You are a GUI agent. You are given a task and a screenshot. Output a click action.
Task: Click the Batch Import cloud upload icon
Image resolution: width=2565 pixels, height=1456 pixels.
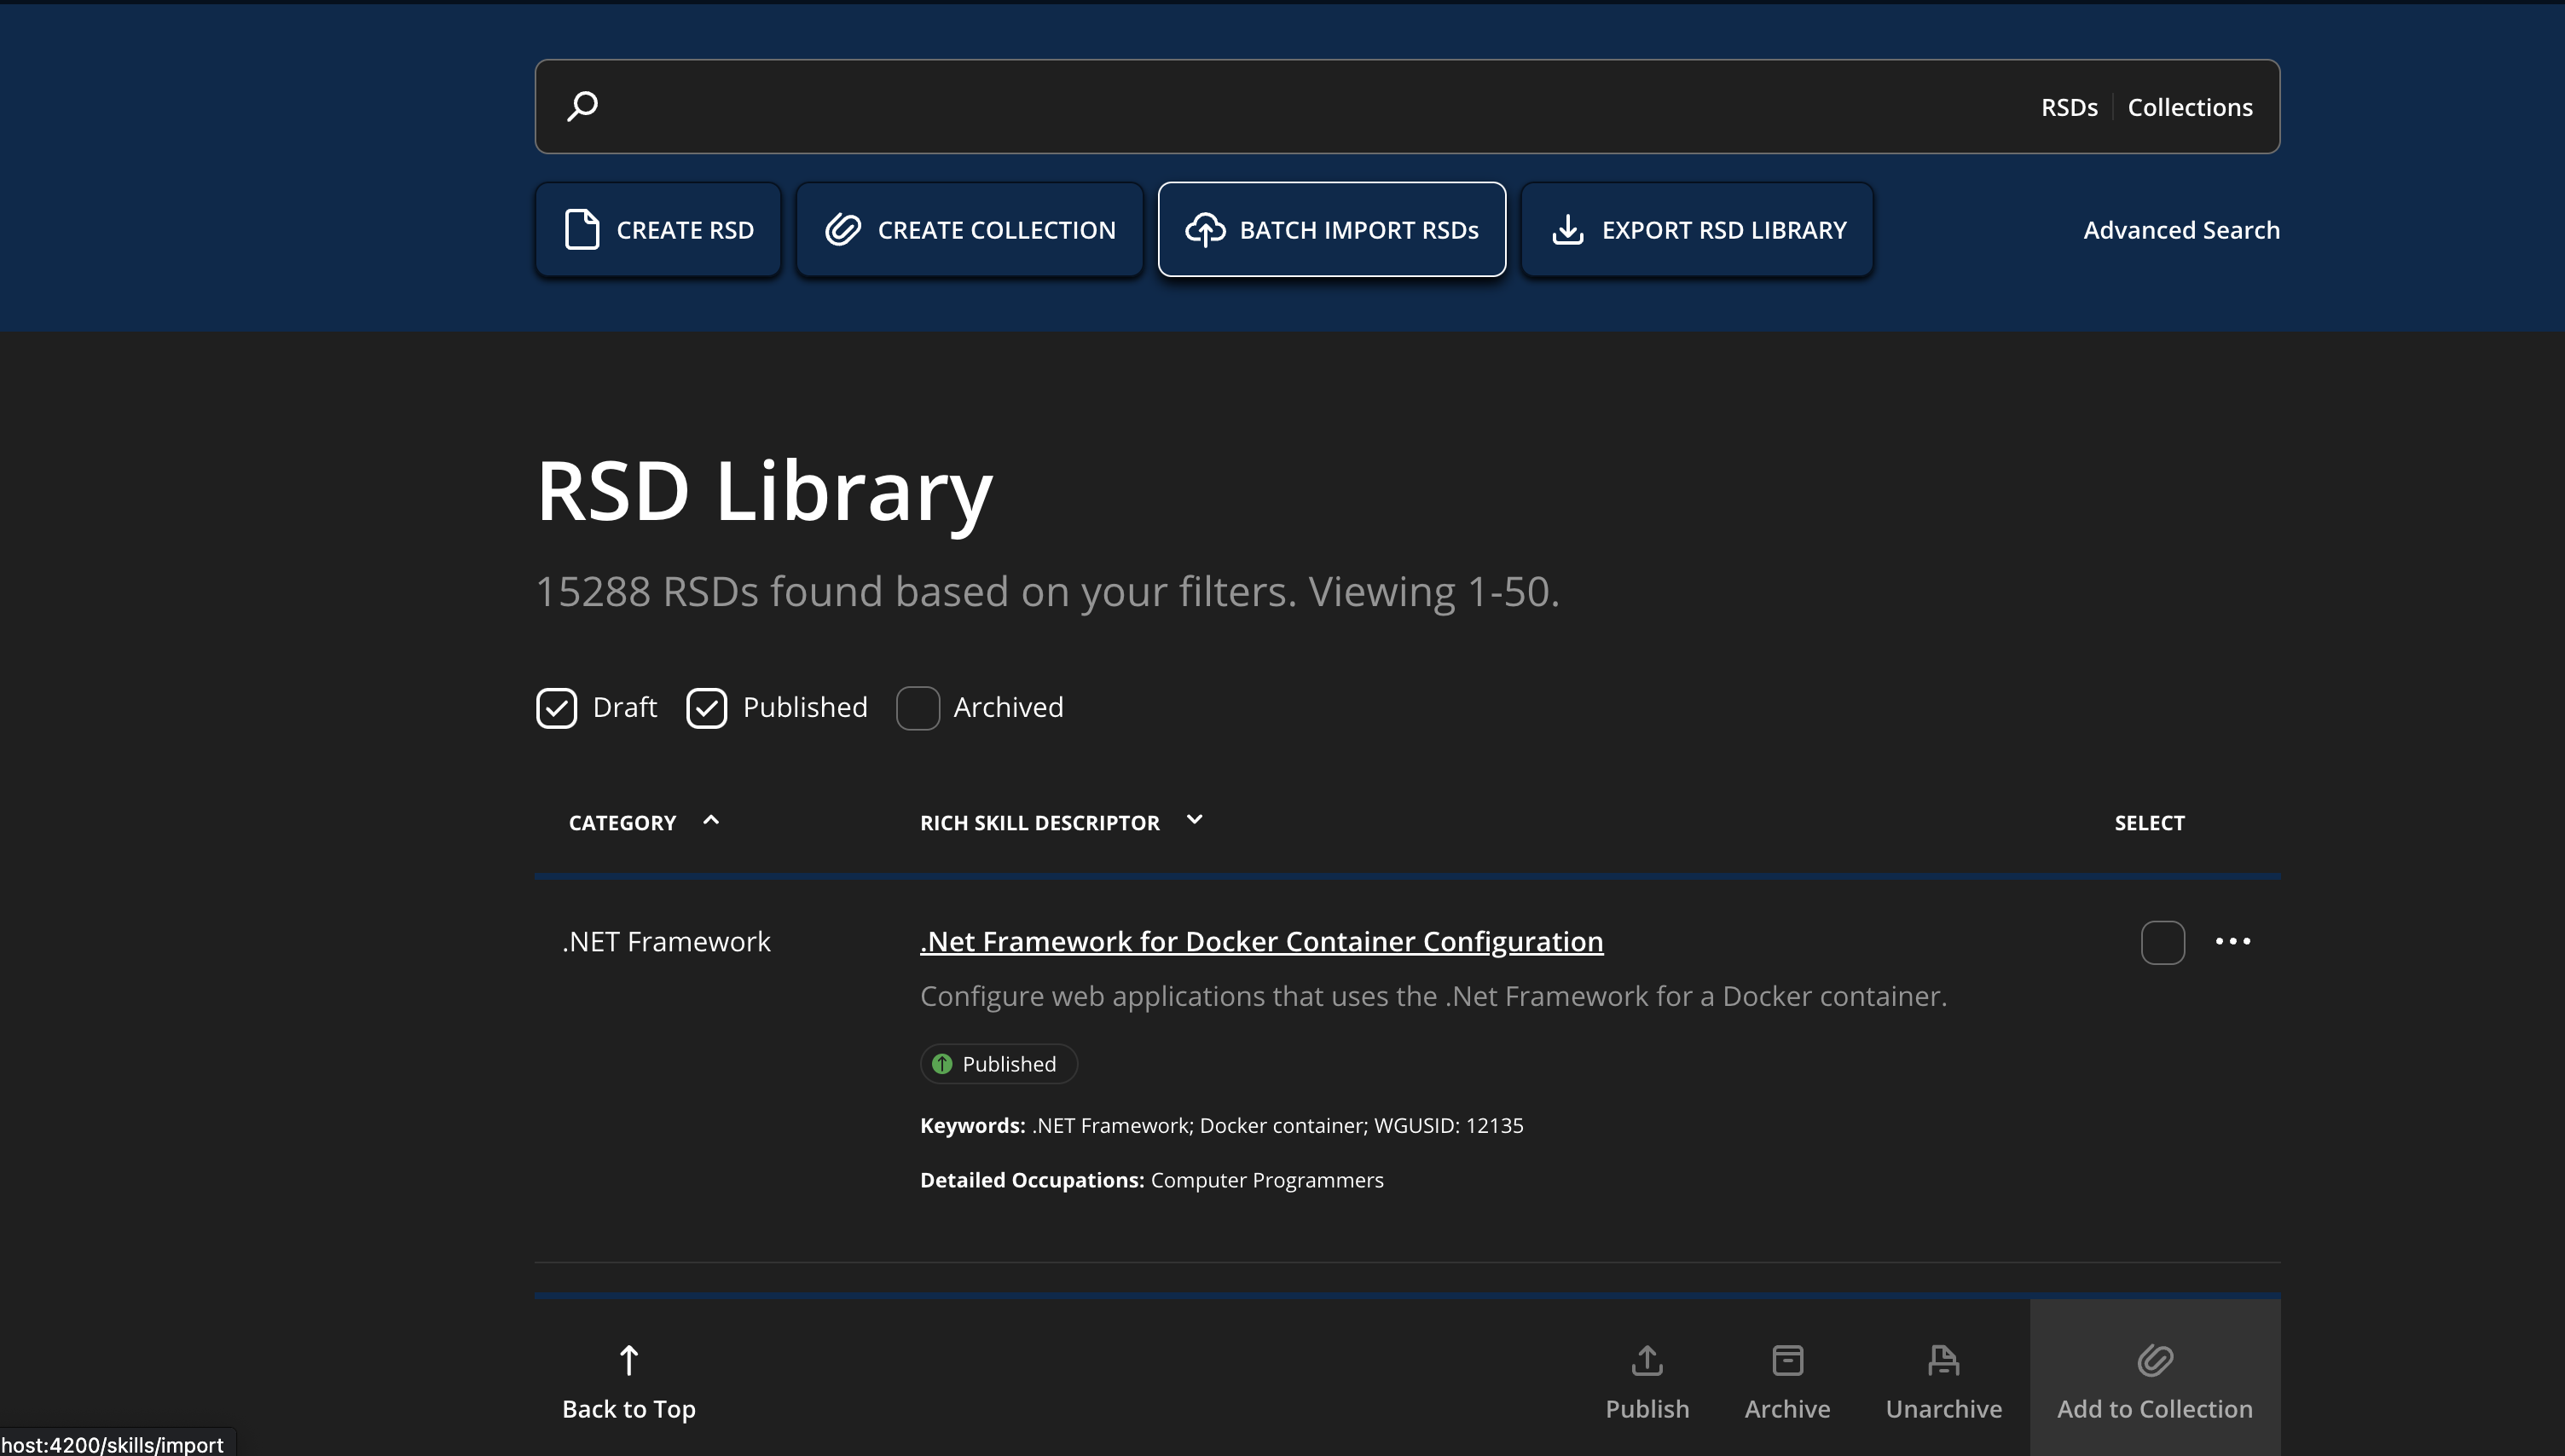[x=1204, y=229]
